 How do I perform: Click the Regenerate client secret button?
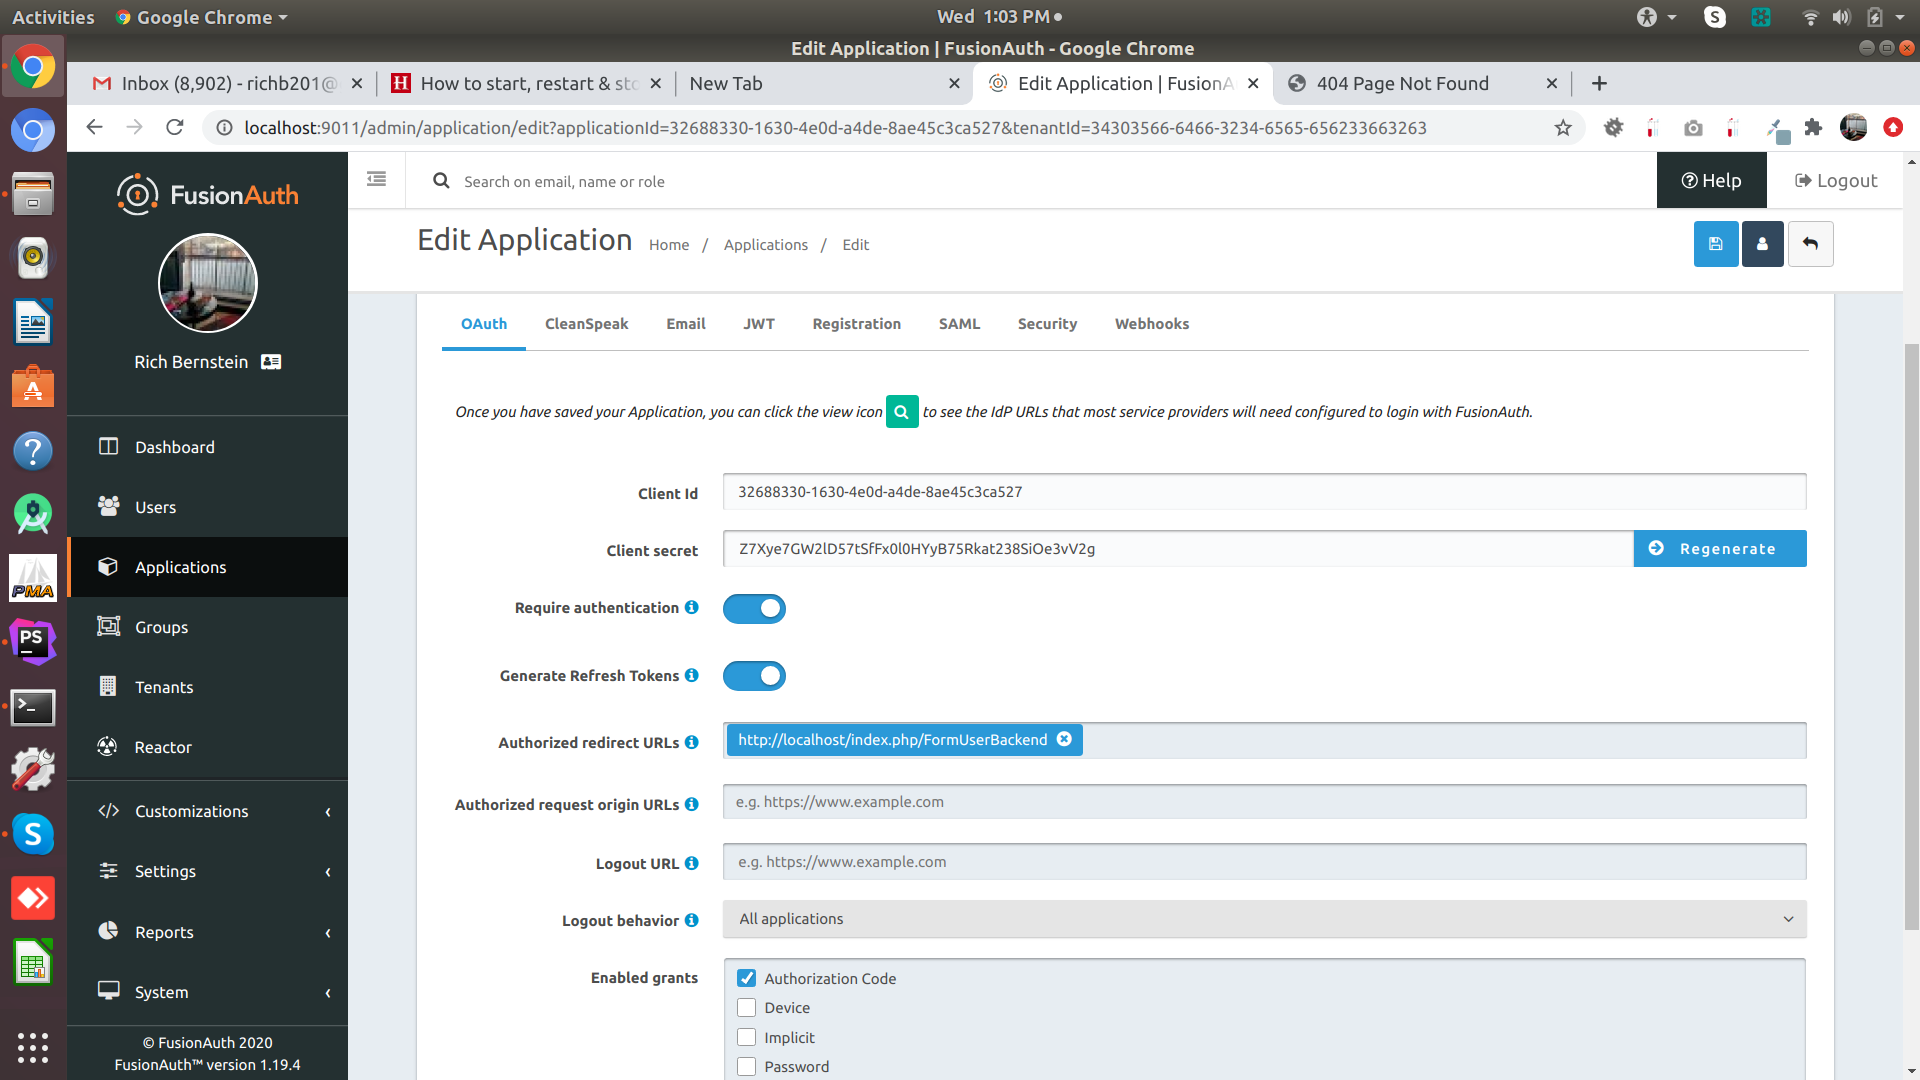(1719, 548)
